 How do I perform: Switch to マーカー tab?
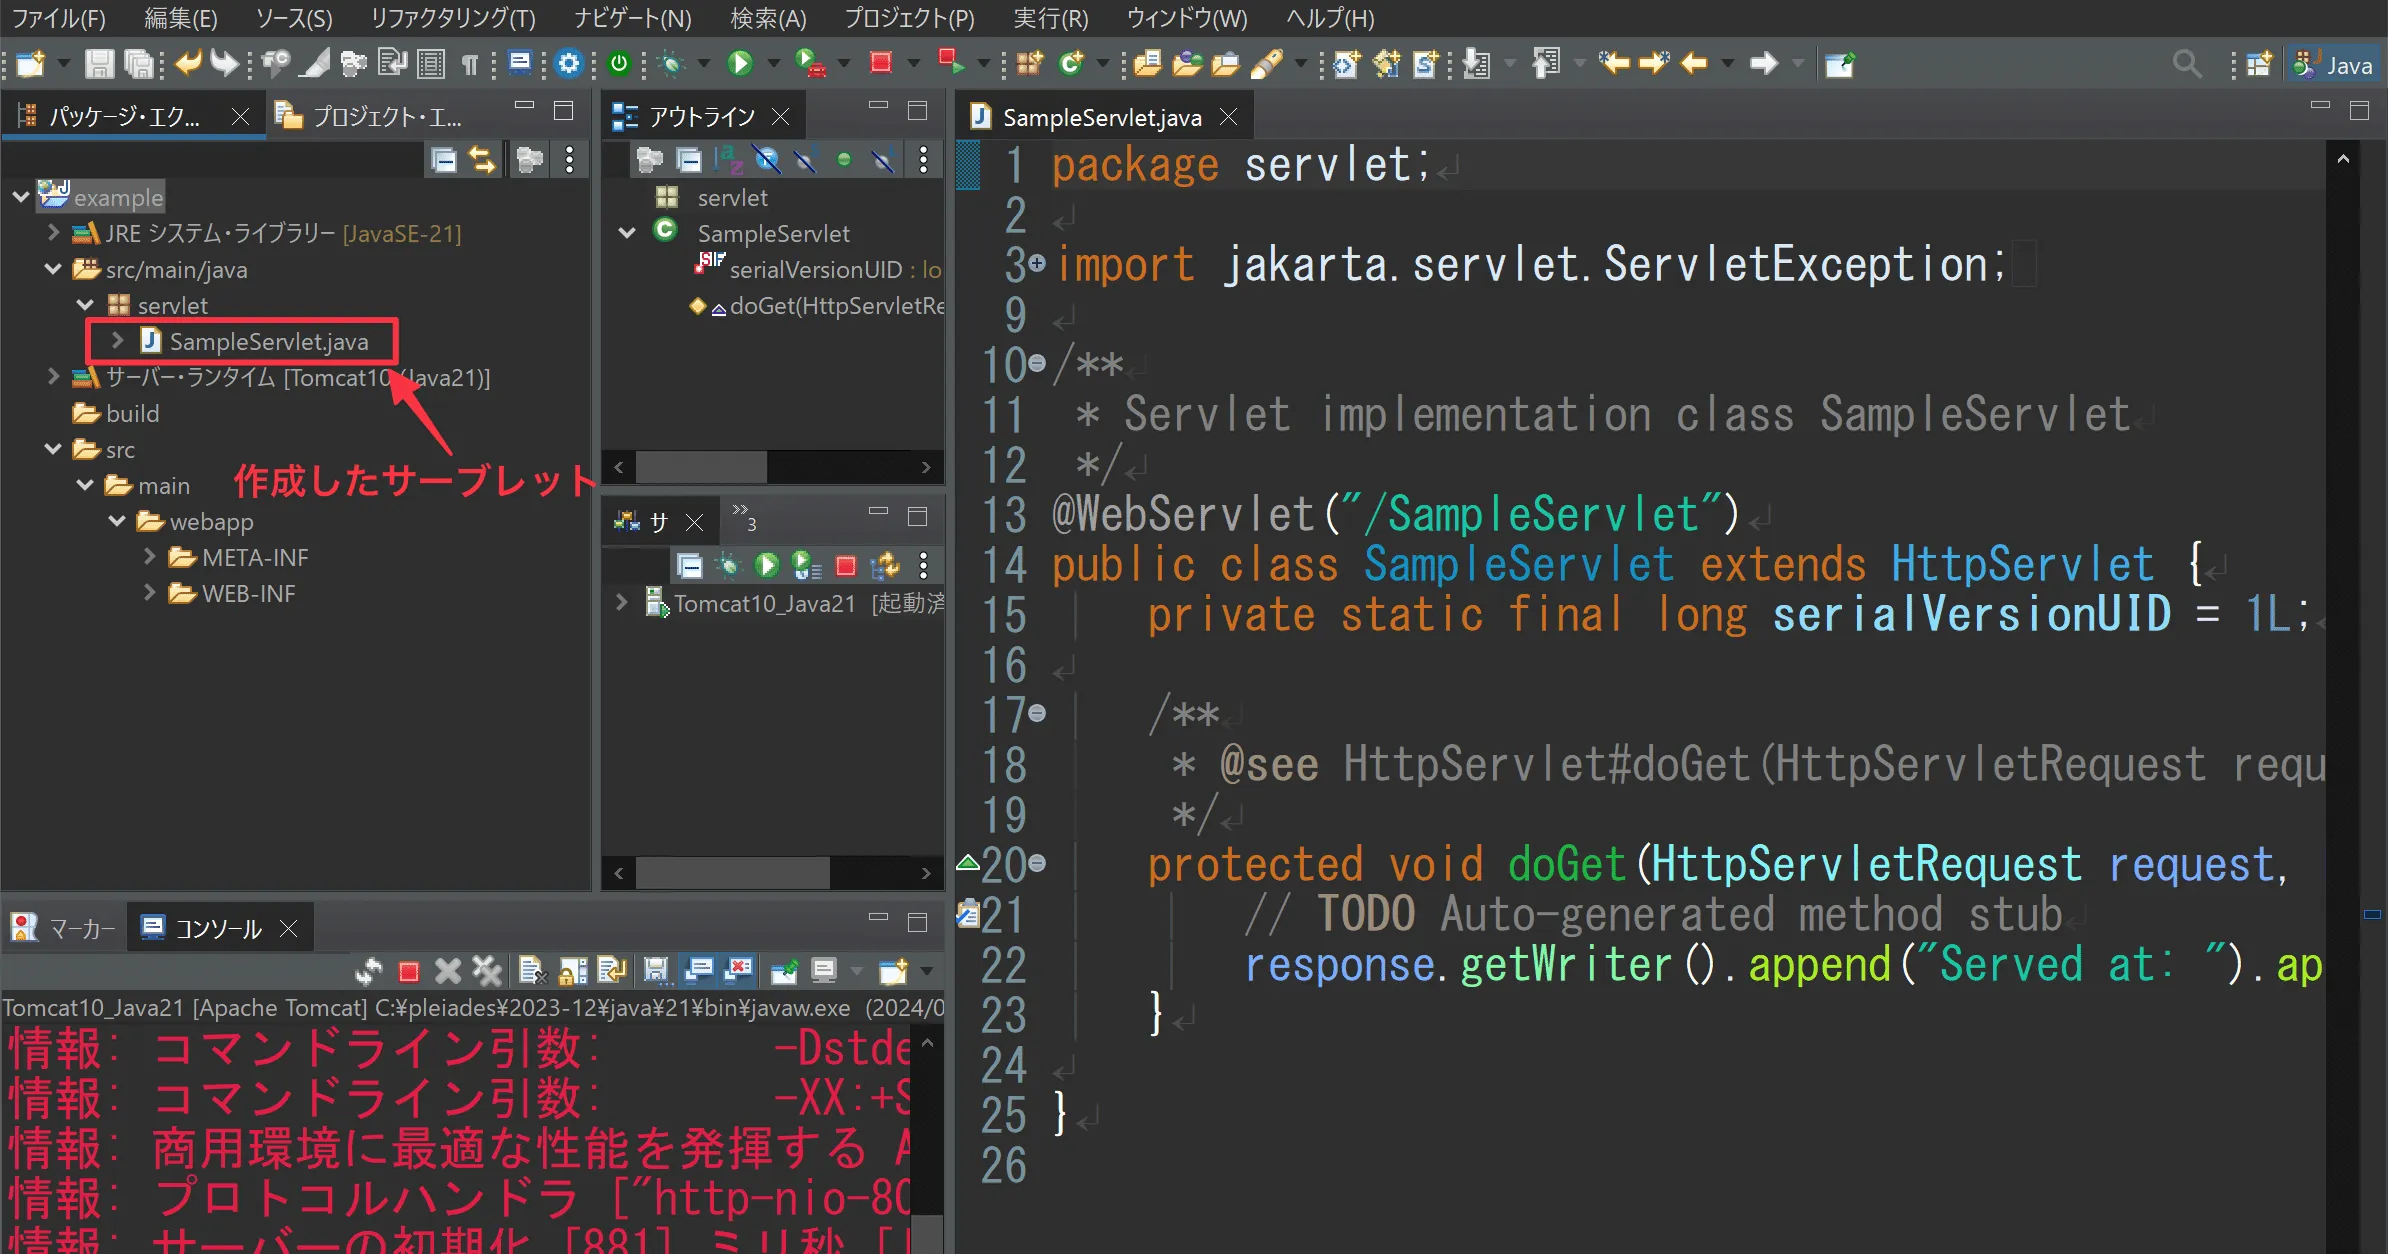click(x=65, y=929)
